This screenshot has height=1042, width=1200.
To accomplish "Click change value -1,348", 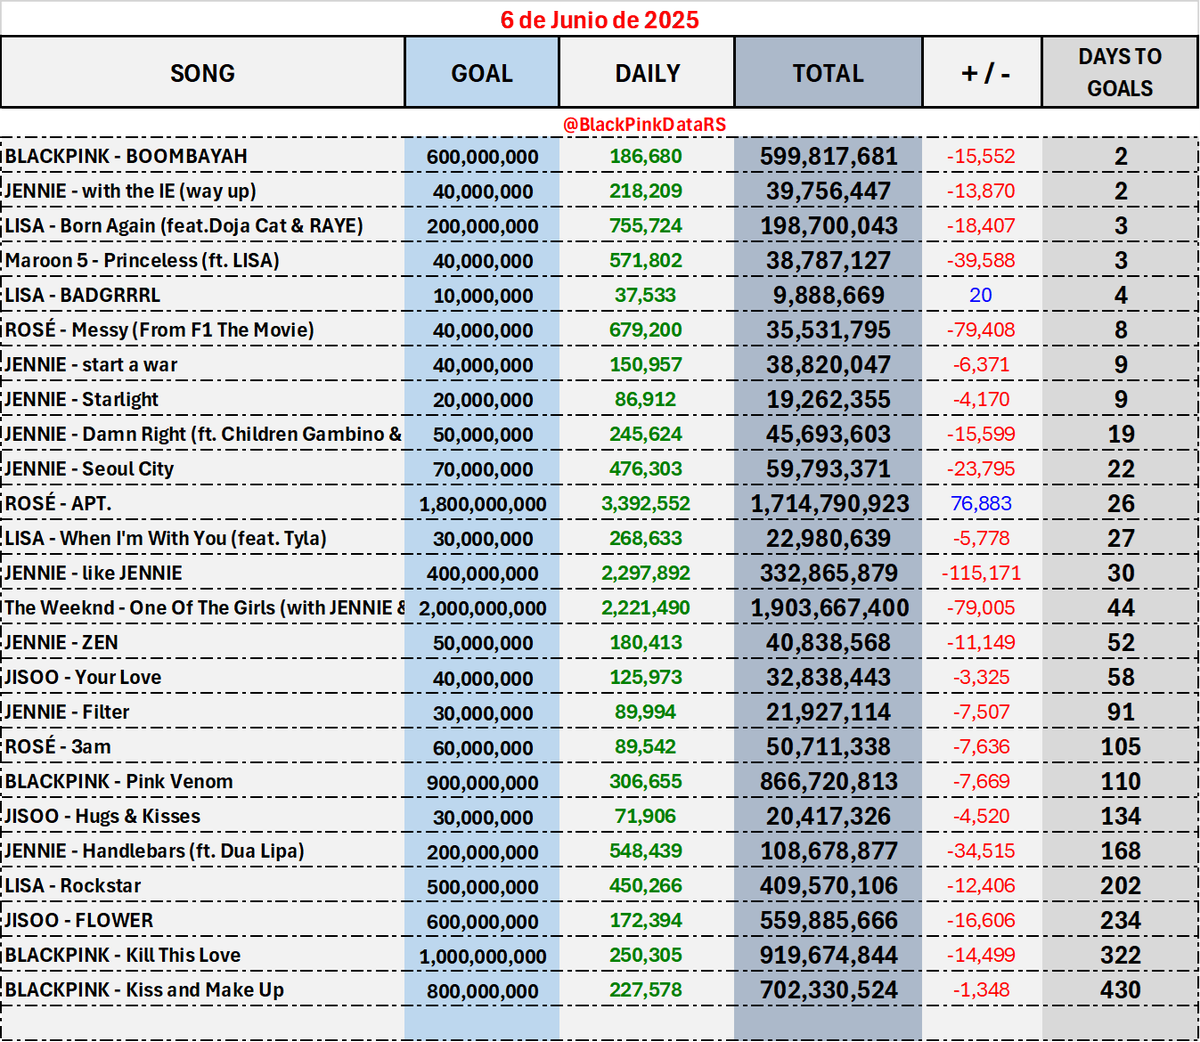I will (981, 990).
